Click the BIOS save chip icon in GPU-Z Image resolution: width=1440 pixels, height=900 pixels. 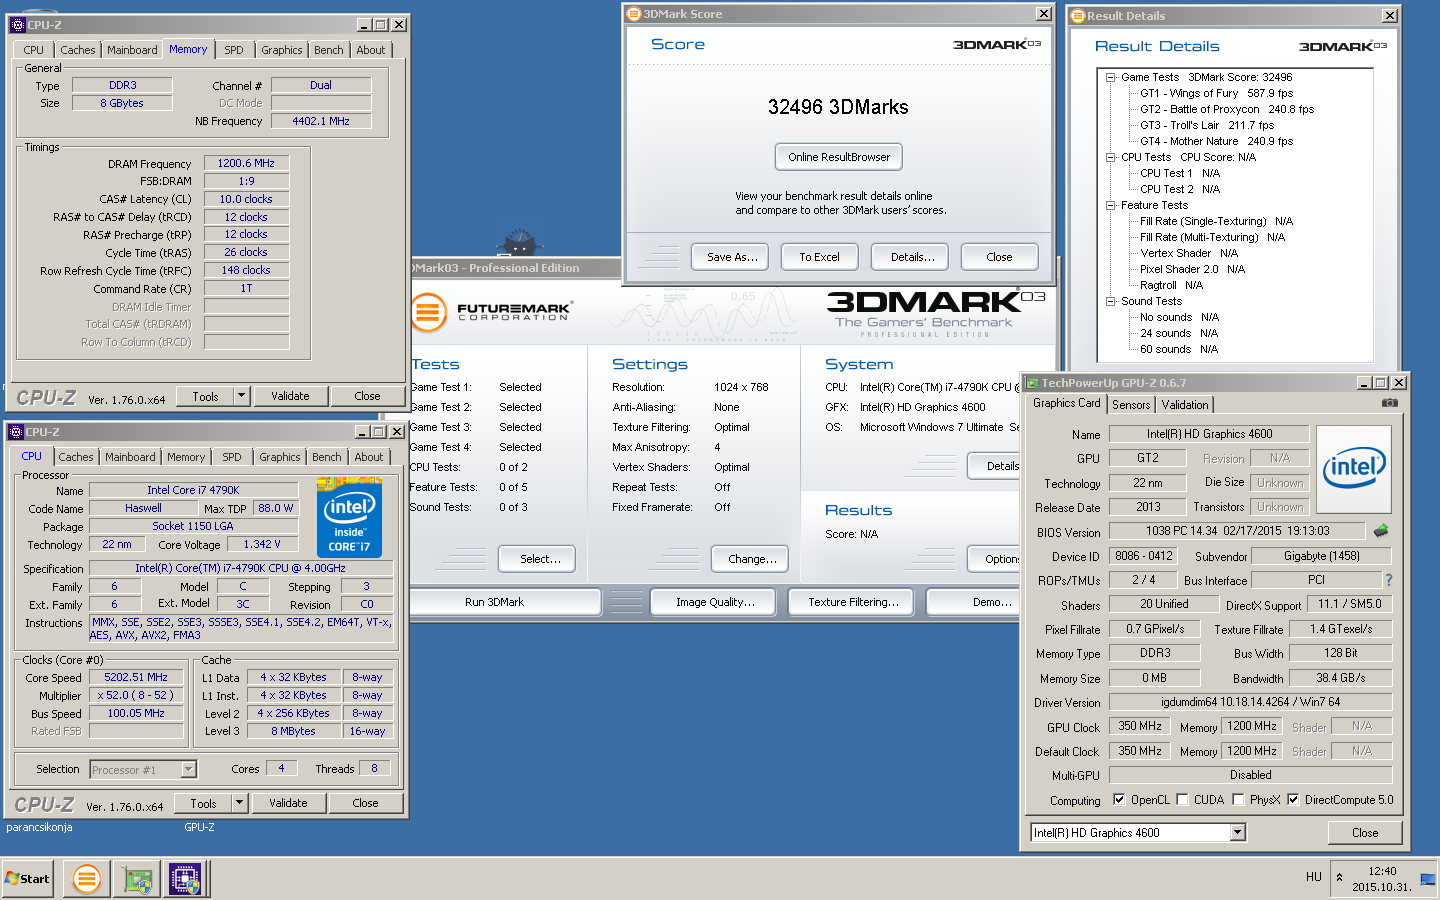(1381, 530)
